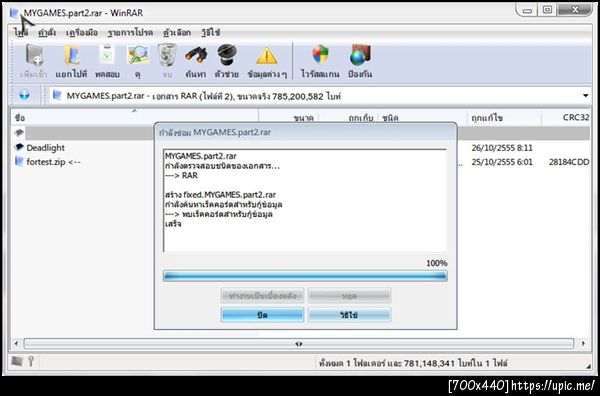Open the Tools (เครื่องมือ) menu
The width and height of the screenshot is (600, 396).
82,33
